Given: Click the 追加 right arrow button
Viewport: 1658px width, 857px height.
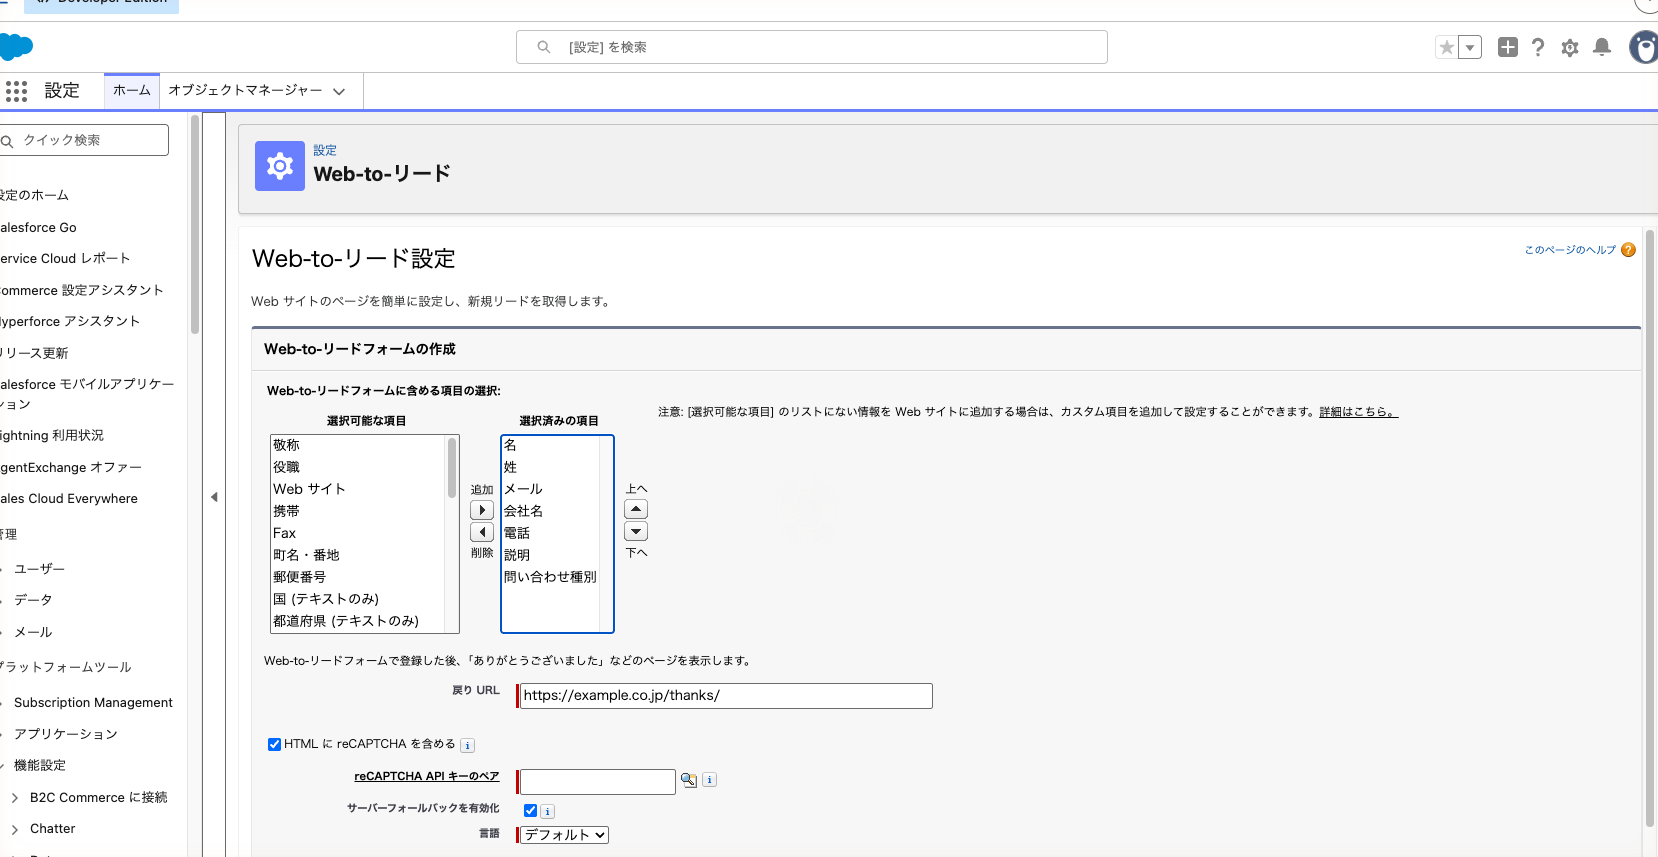Looking at the screenshot, I should [x=482, y=510].
